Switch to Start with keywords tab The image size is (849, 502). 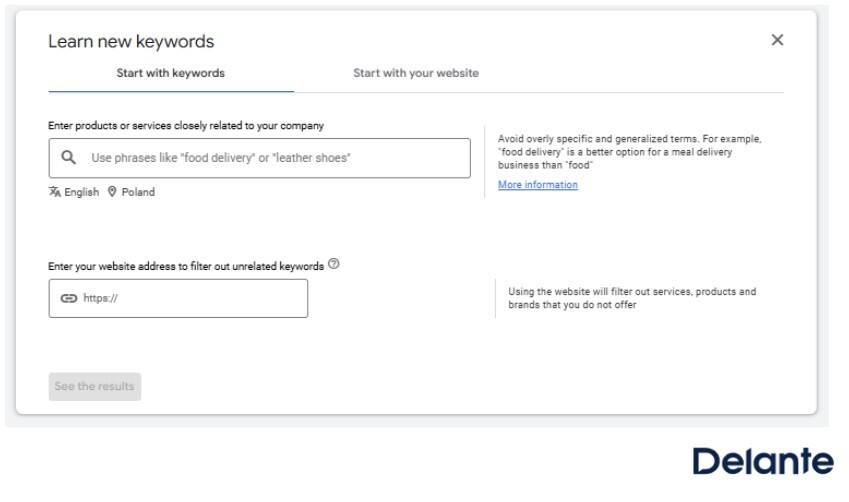tap(171, 73)
